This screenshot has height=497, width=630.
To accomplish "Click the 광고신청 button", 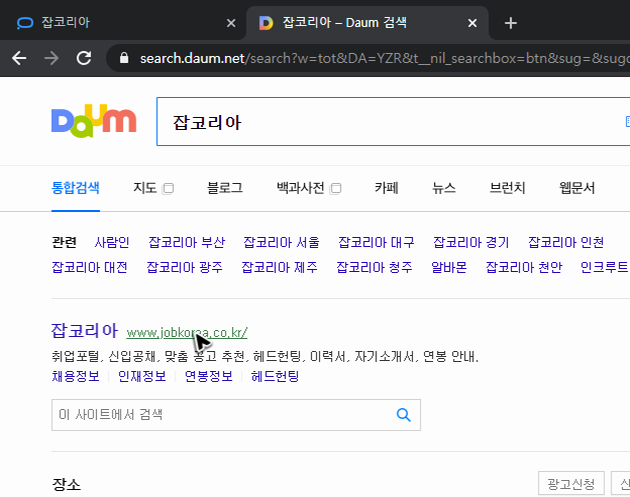I will pos(571,484).
